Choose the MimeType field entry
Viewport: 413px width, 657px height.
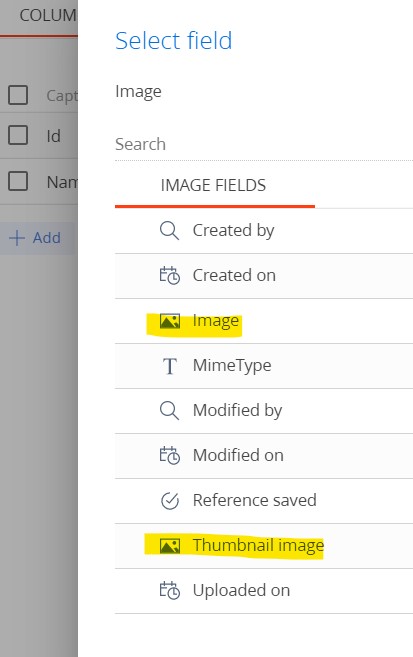tap(264, 366)
